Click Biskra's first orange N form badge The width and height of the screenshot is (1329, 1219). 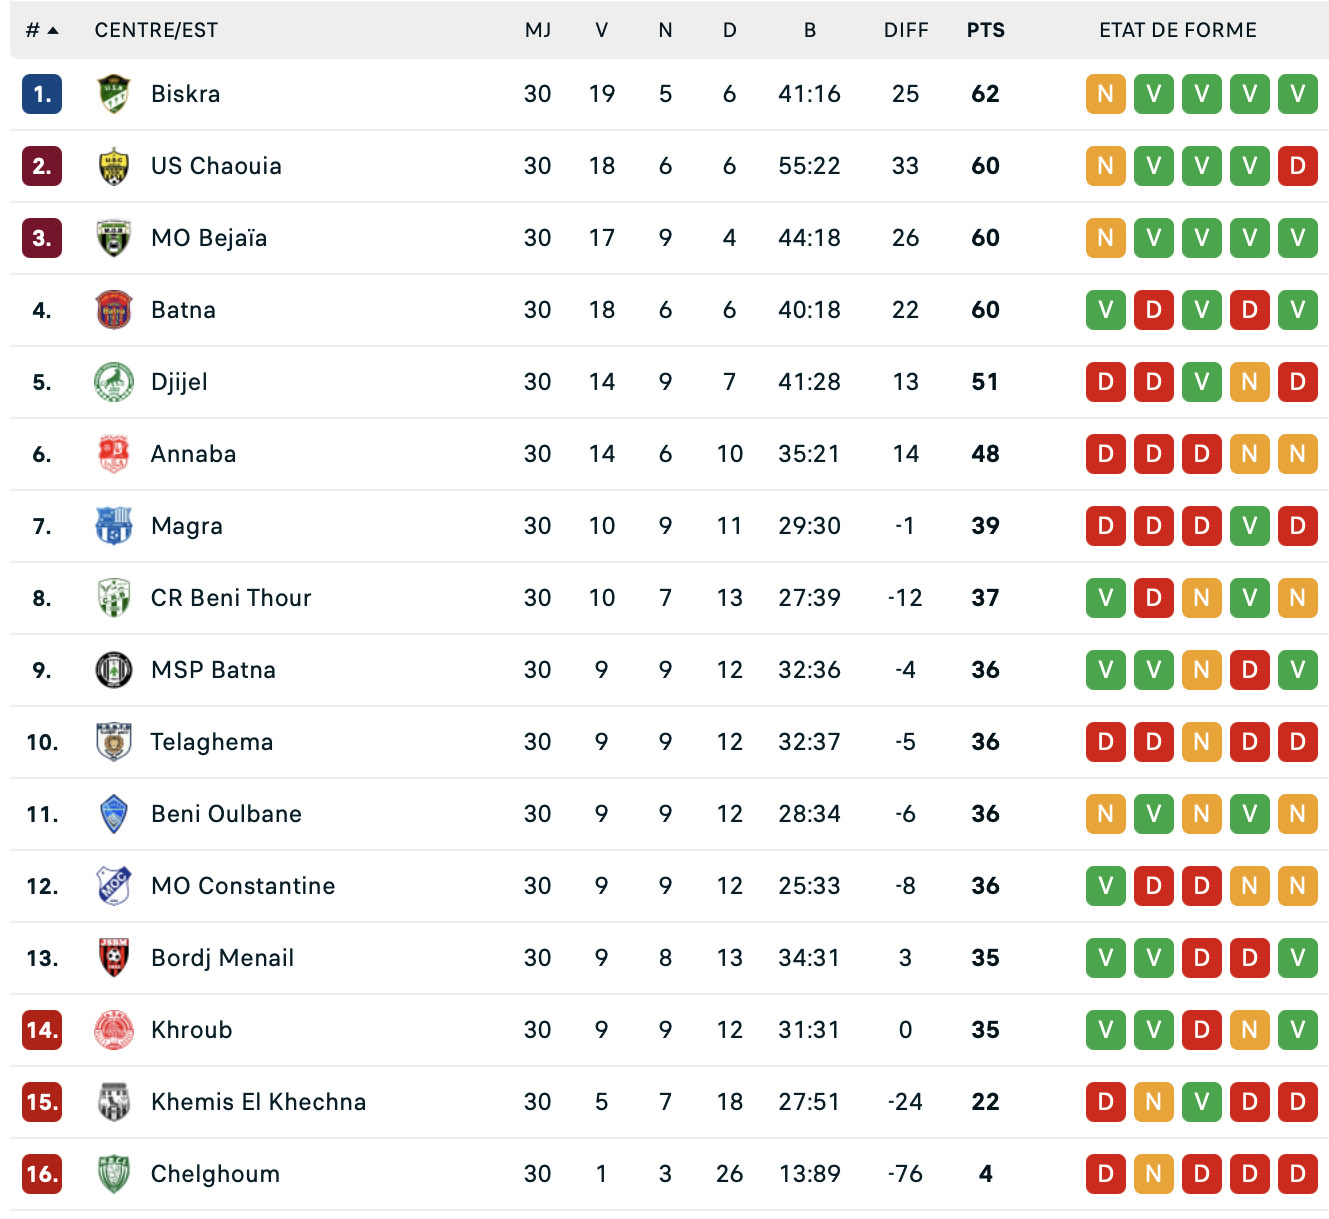[x=1106, y=94]
